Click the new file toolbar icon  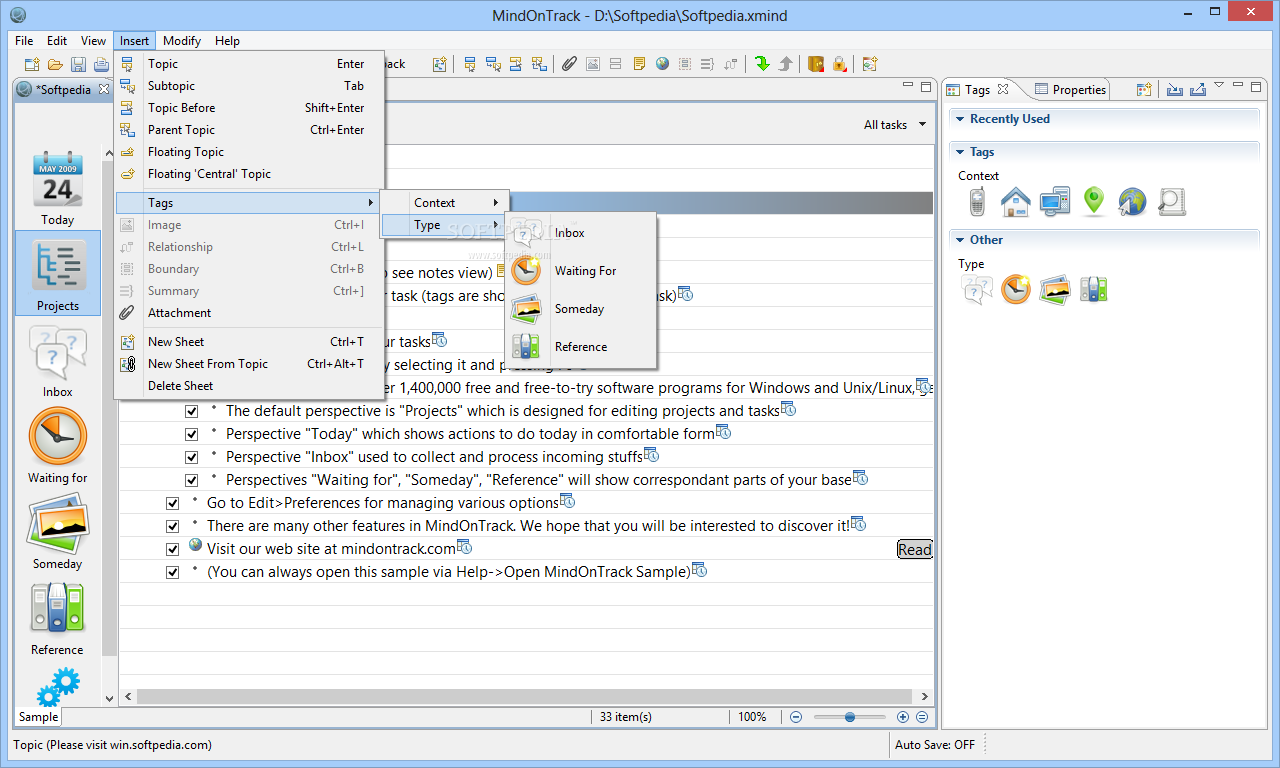[x=32, y=65]
